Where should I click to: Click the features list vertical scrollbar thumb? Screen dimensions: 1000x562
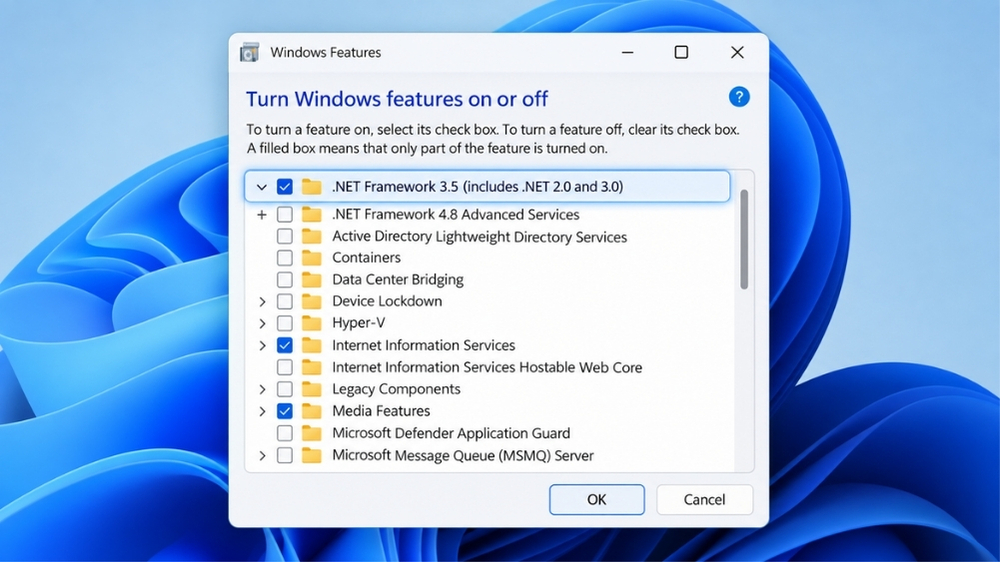(x=744, y=239)
